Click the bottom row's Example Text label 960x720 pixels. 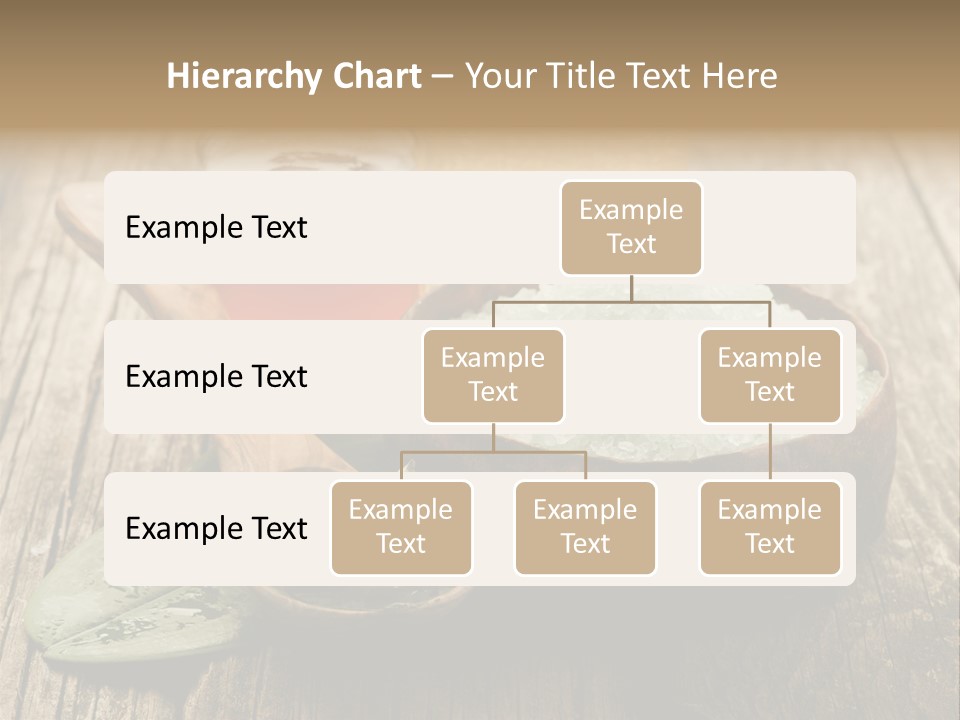[x=216, y=528]
